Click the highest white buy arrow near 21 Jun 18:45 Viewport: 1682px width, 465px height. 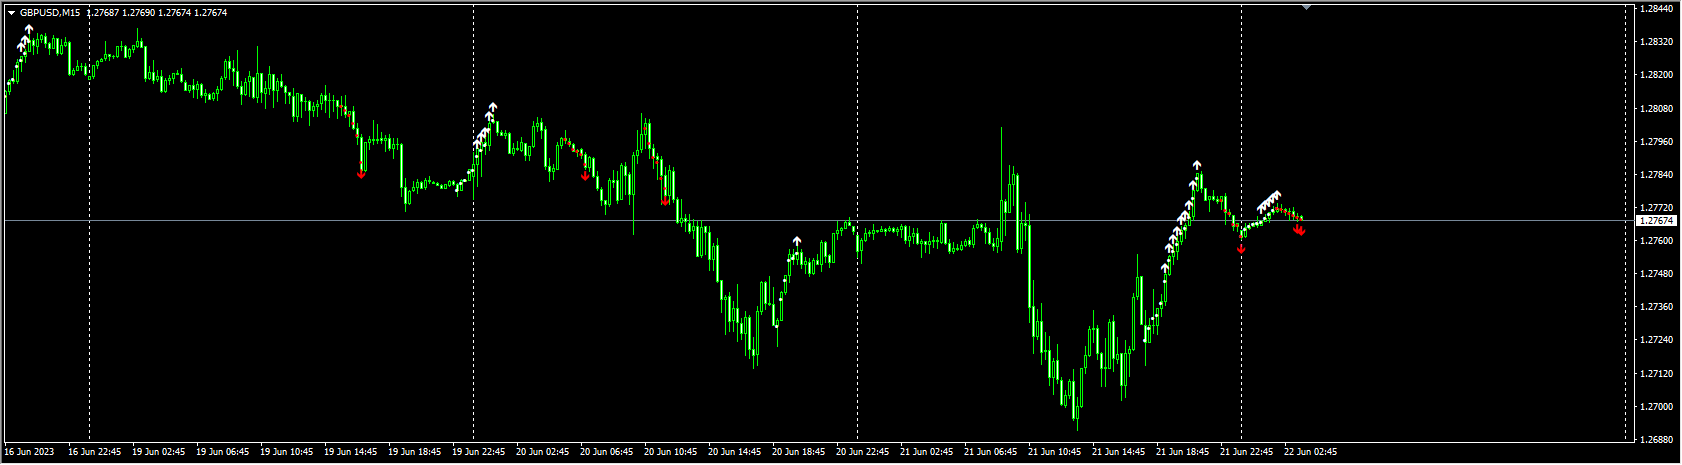[x=1197, y=164]
